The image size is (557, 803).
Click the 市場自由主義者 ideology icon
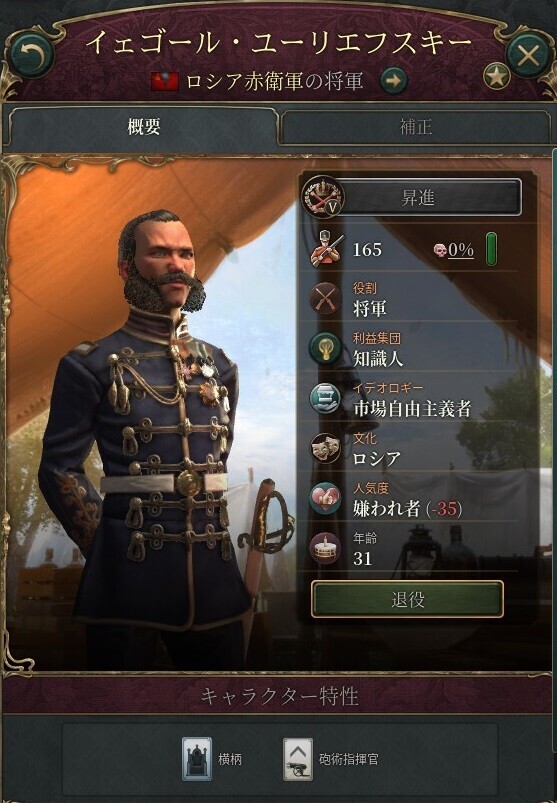(x=326, y=398)
